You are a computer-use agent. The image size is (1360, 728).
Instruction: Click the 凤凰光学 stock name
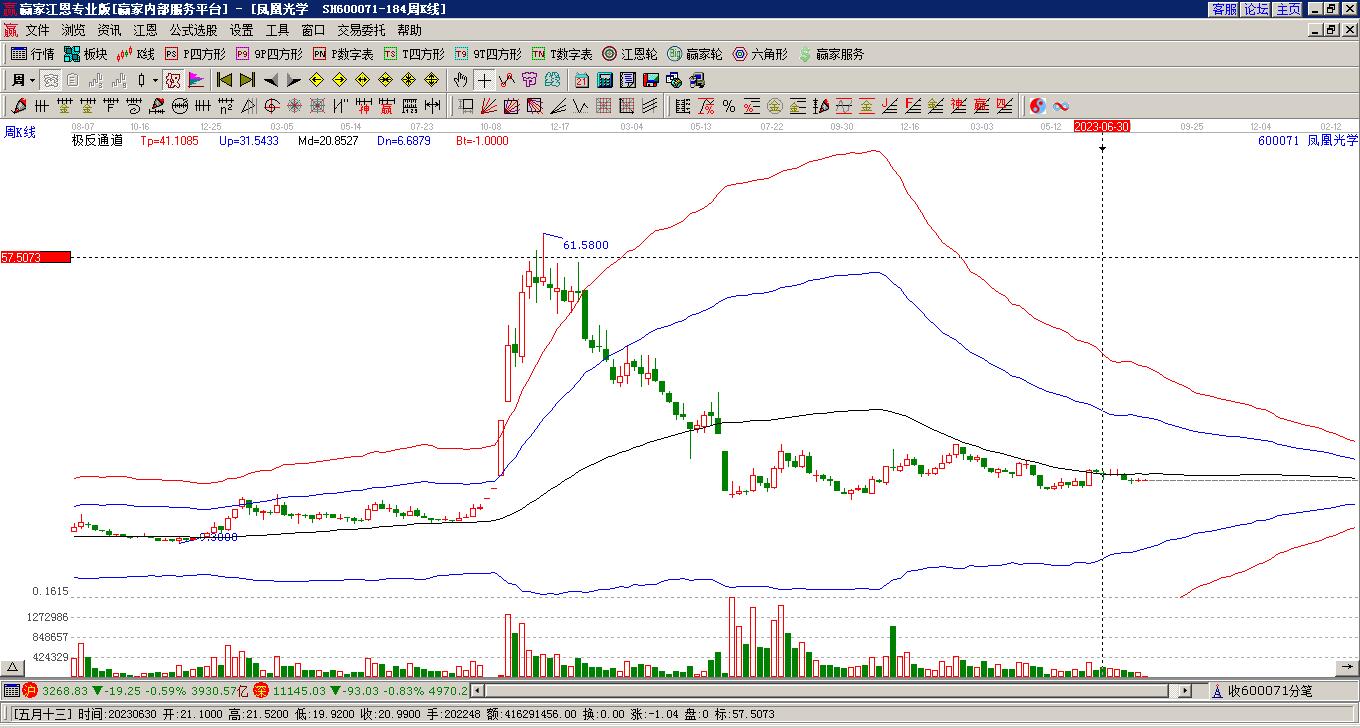pyautogui.click(x=1333, y=141)
